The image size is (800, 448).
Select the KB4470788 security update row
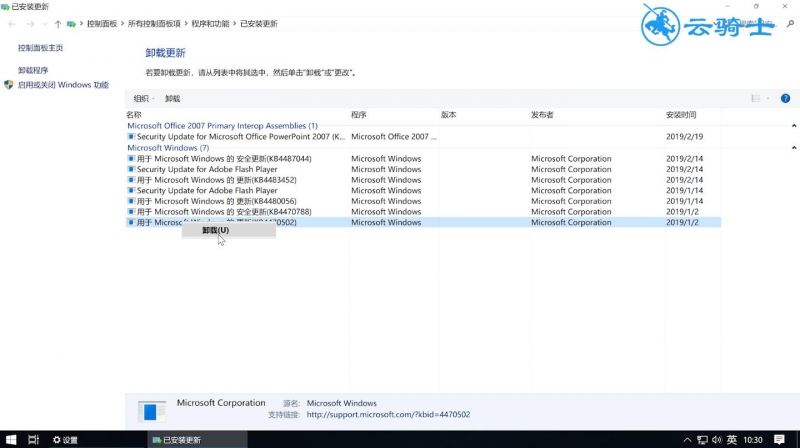point(423,212)
